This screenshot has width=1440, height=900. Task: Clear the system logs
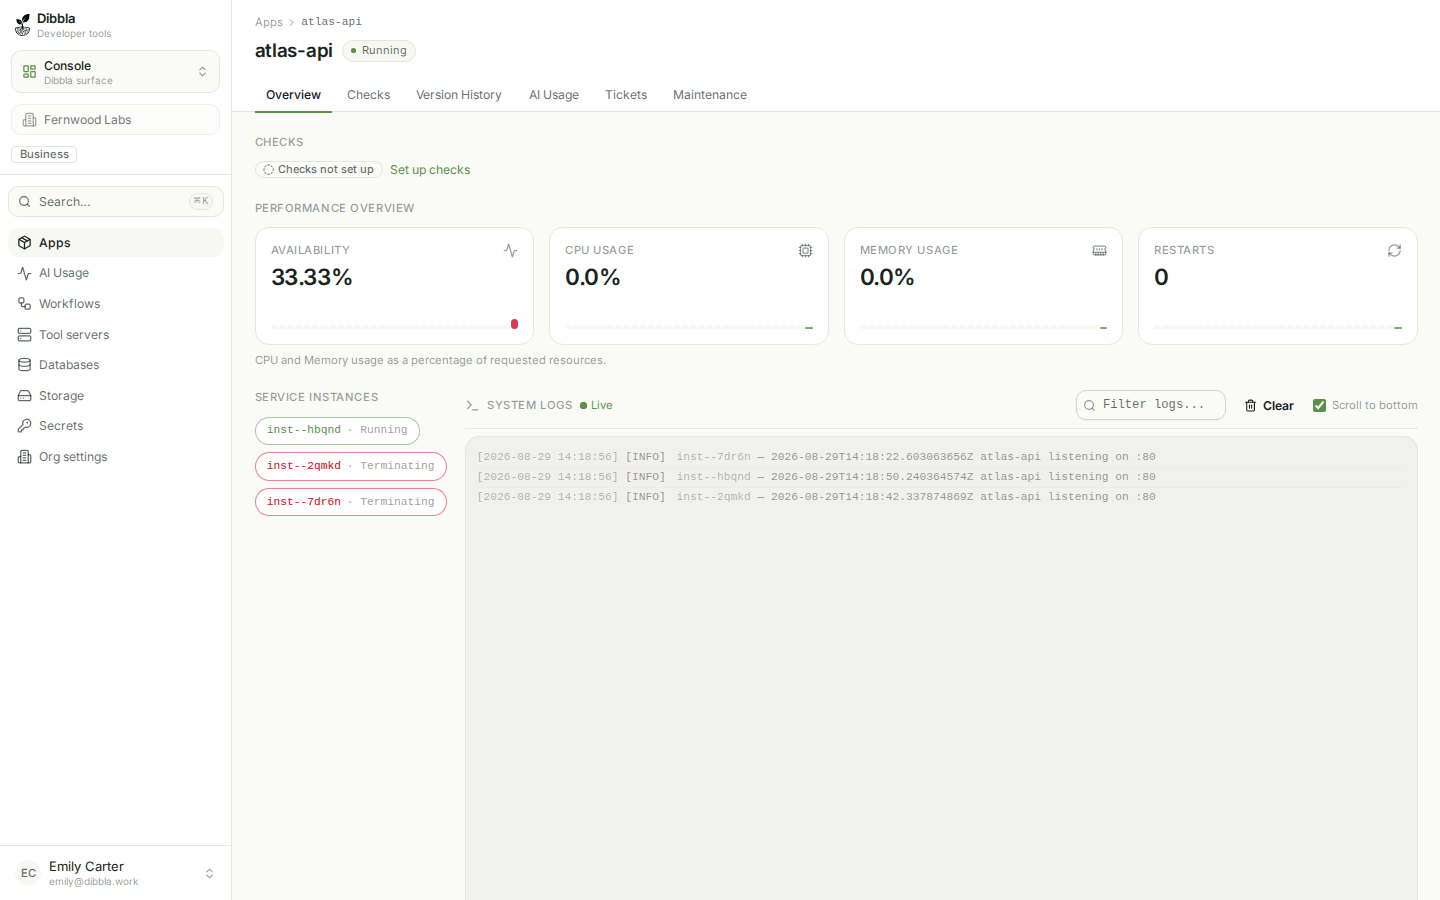coord(1269,406)
